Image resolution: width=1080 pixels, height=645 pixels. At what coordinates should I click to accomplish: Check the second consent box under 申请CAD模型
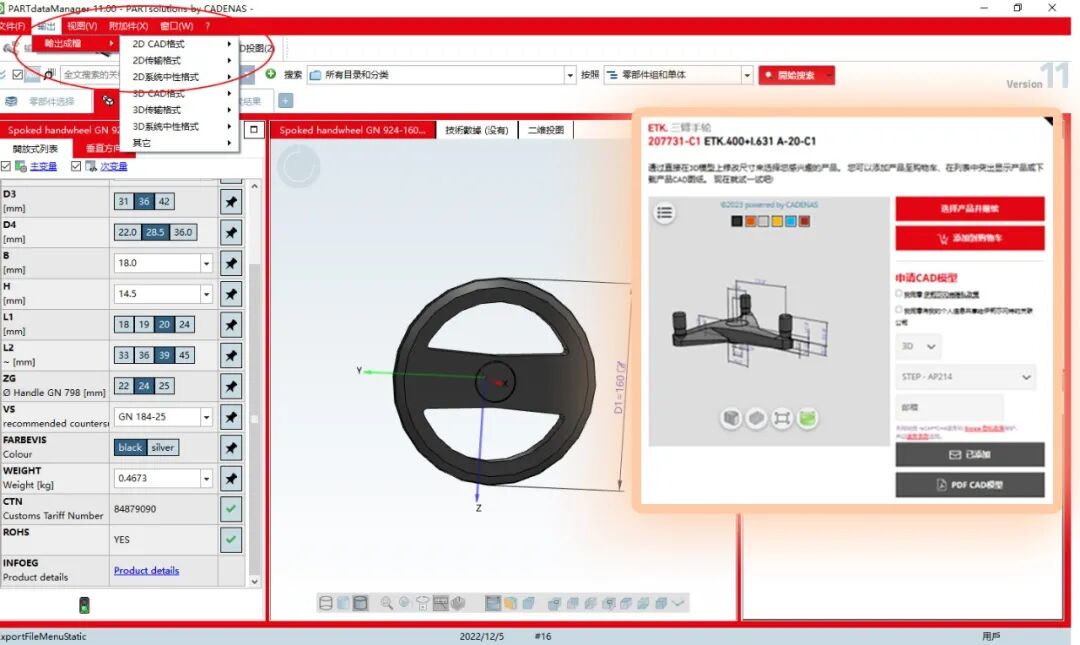[x=899, y=310]
